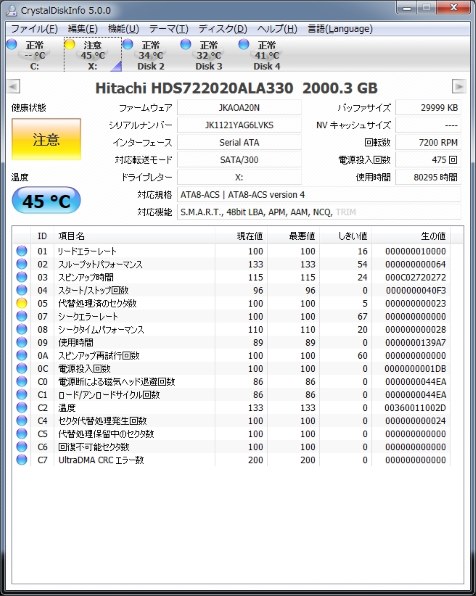The width and height of the screenshot is (476, 596).
Task: Click the 最悪値 column header
Action: [x=294, y=236]
